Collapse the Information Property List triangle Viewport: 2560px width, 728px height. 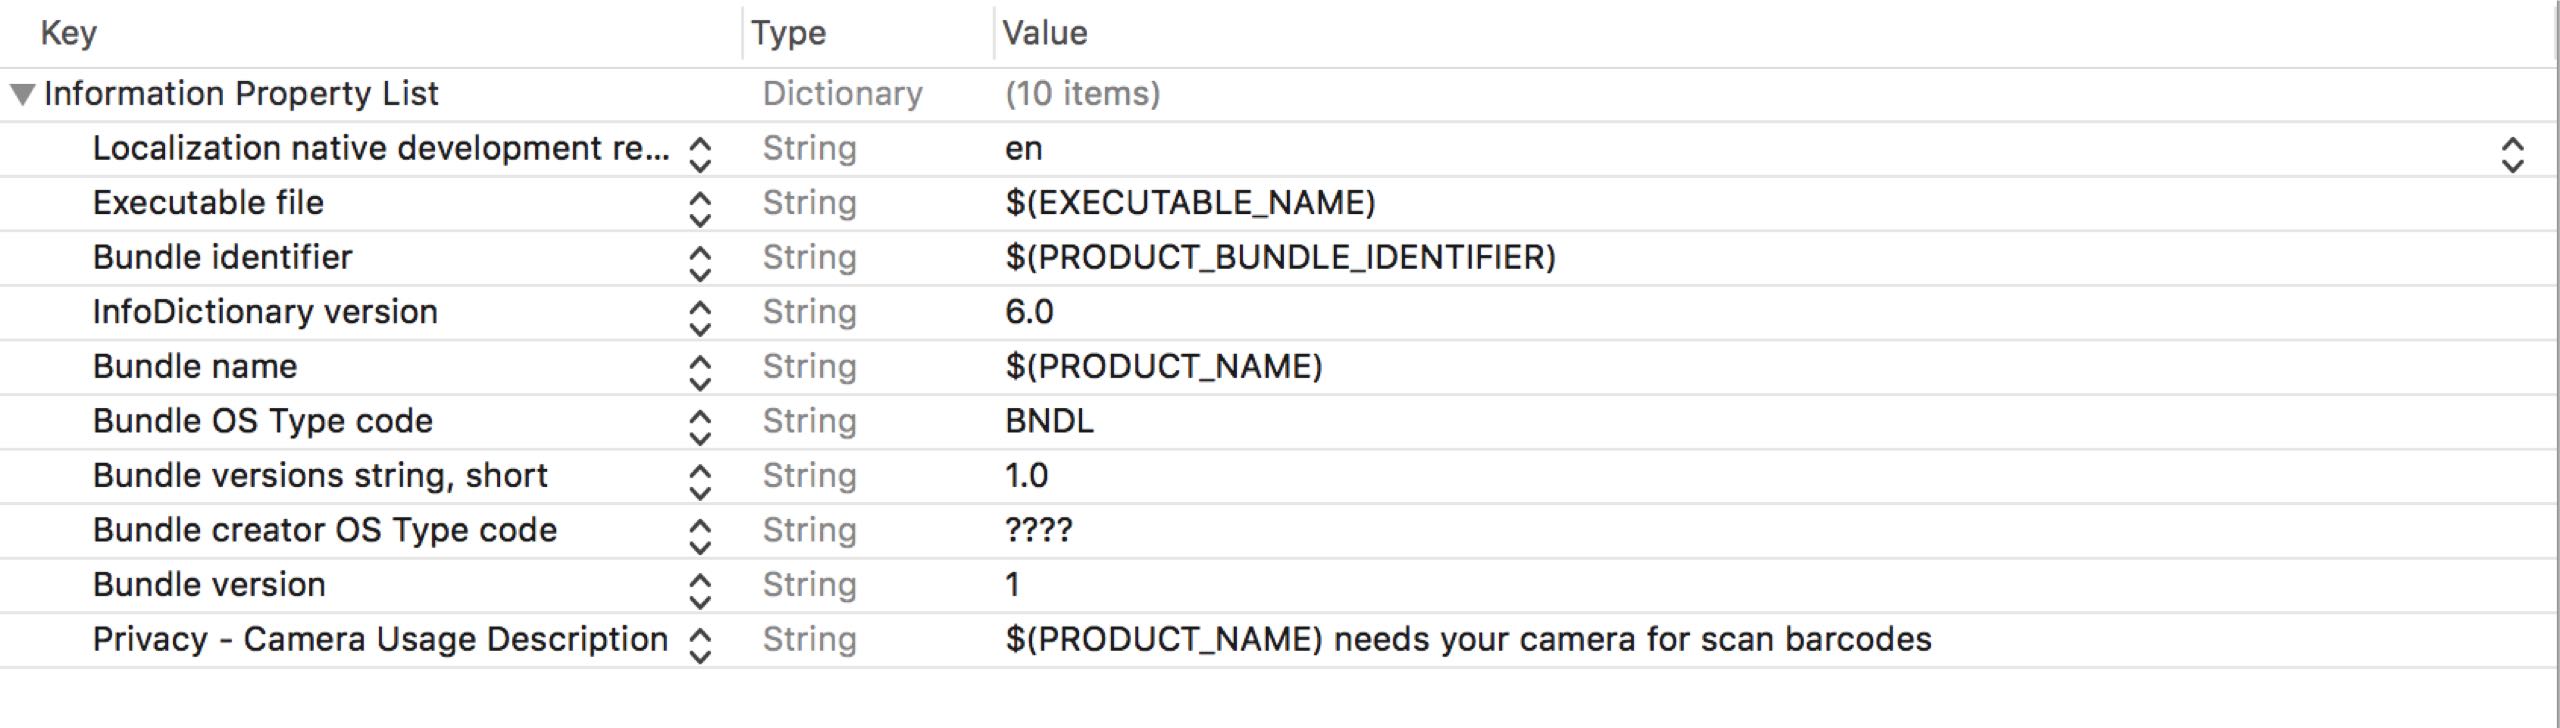[22, 94]
